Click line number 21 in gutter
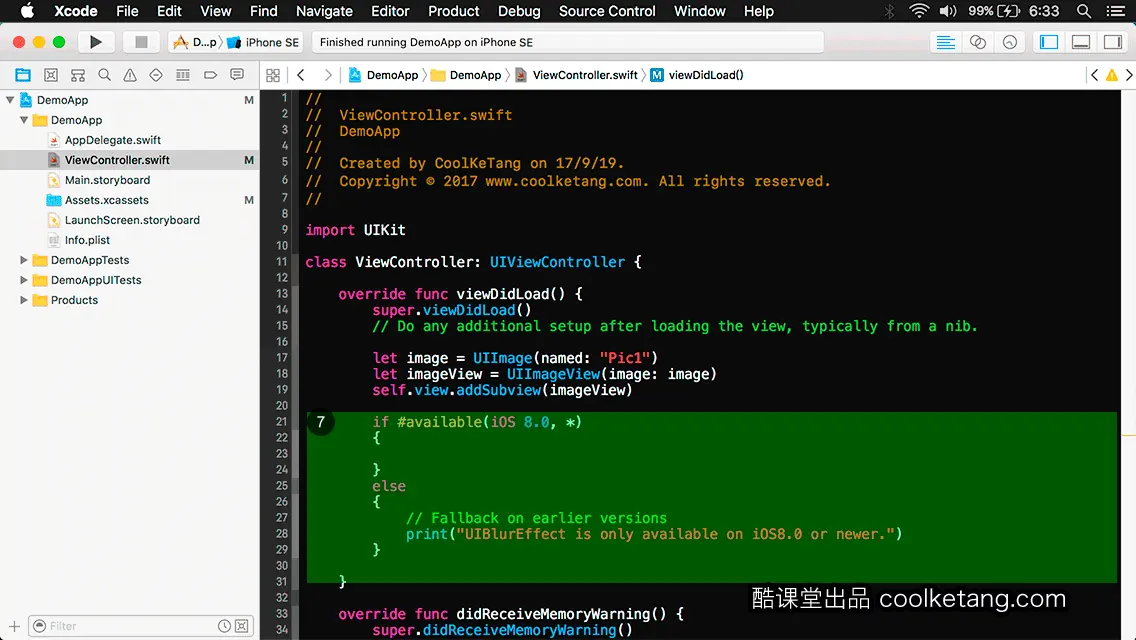The width and height of the screenshot is (1136, 640). tap(282, 422)
